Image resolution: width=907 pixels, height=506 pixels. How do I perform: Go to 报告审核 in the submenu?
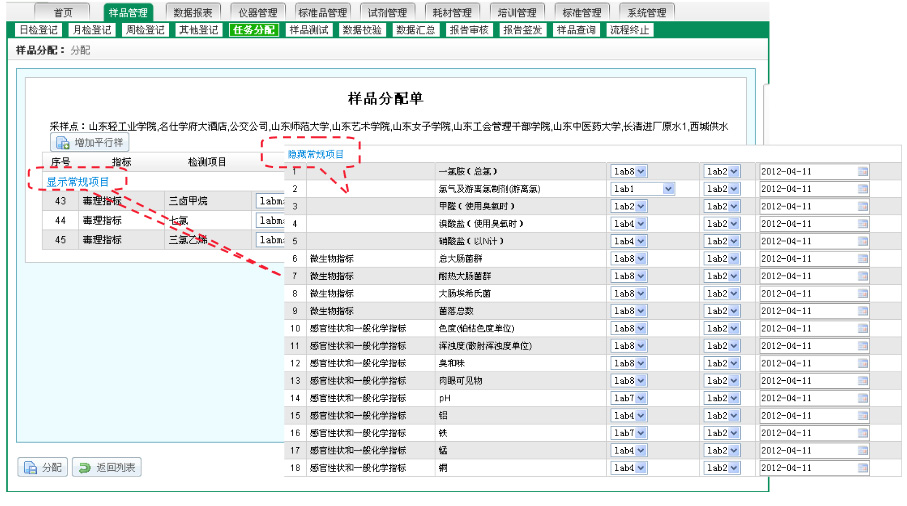(x=469, y=30)
